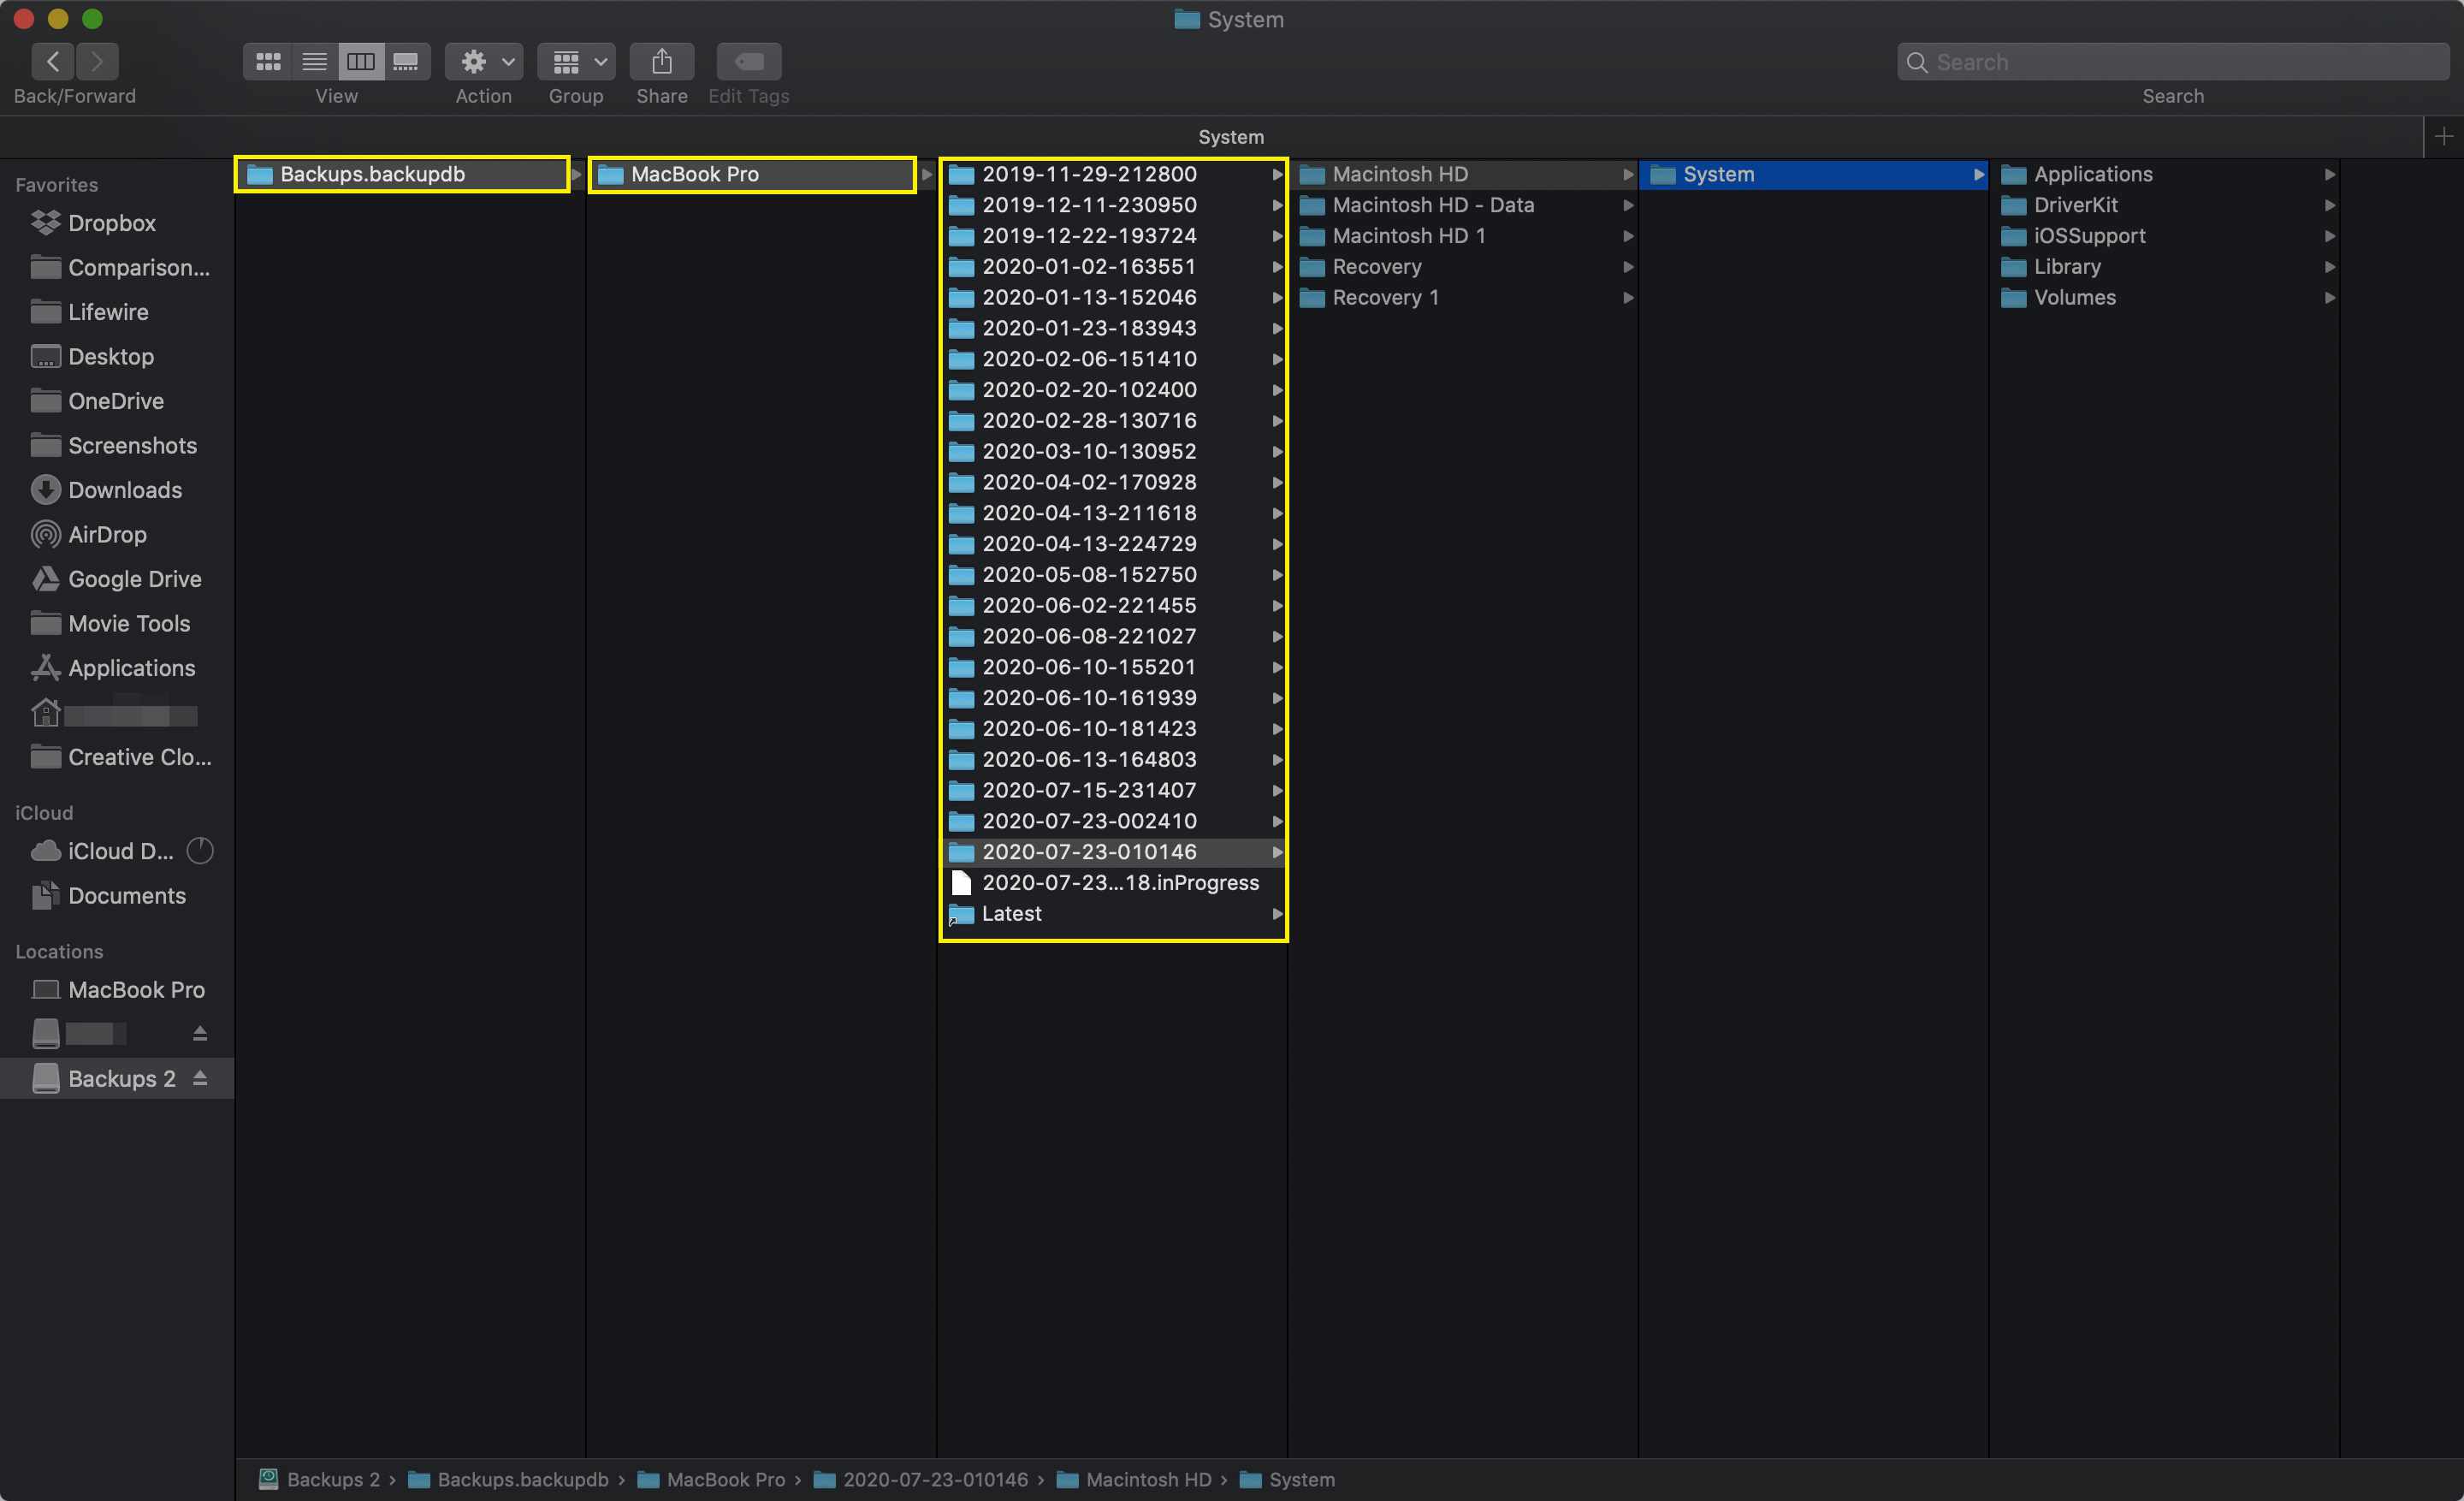Select Macintosh HD in the fourth column

pos(1463,174)
